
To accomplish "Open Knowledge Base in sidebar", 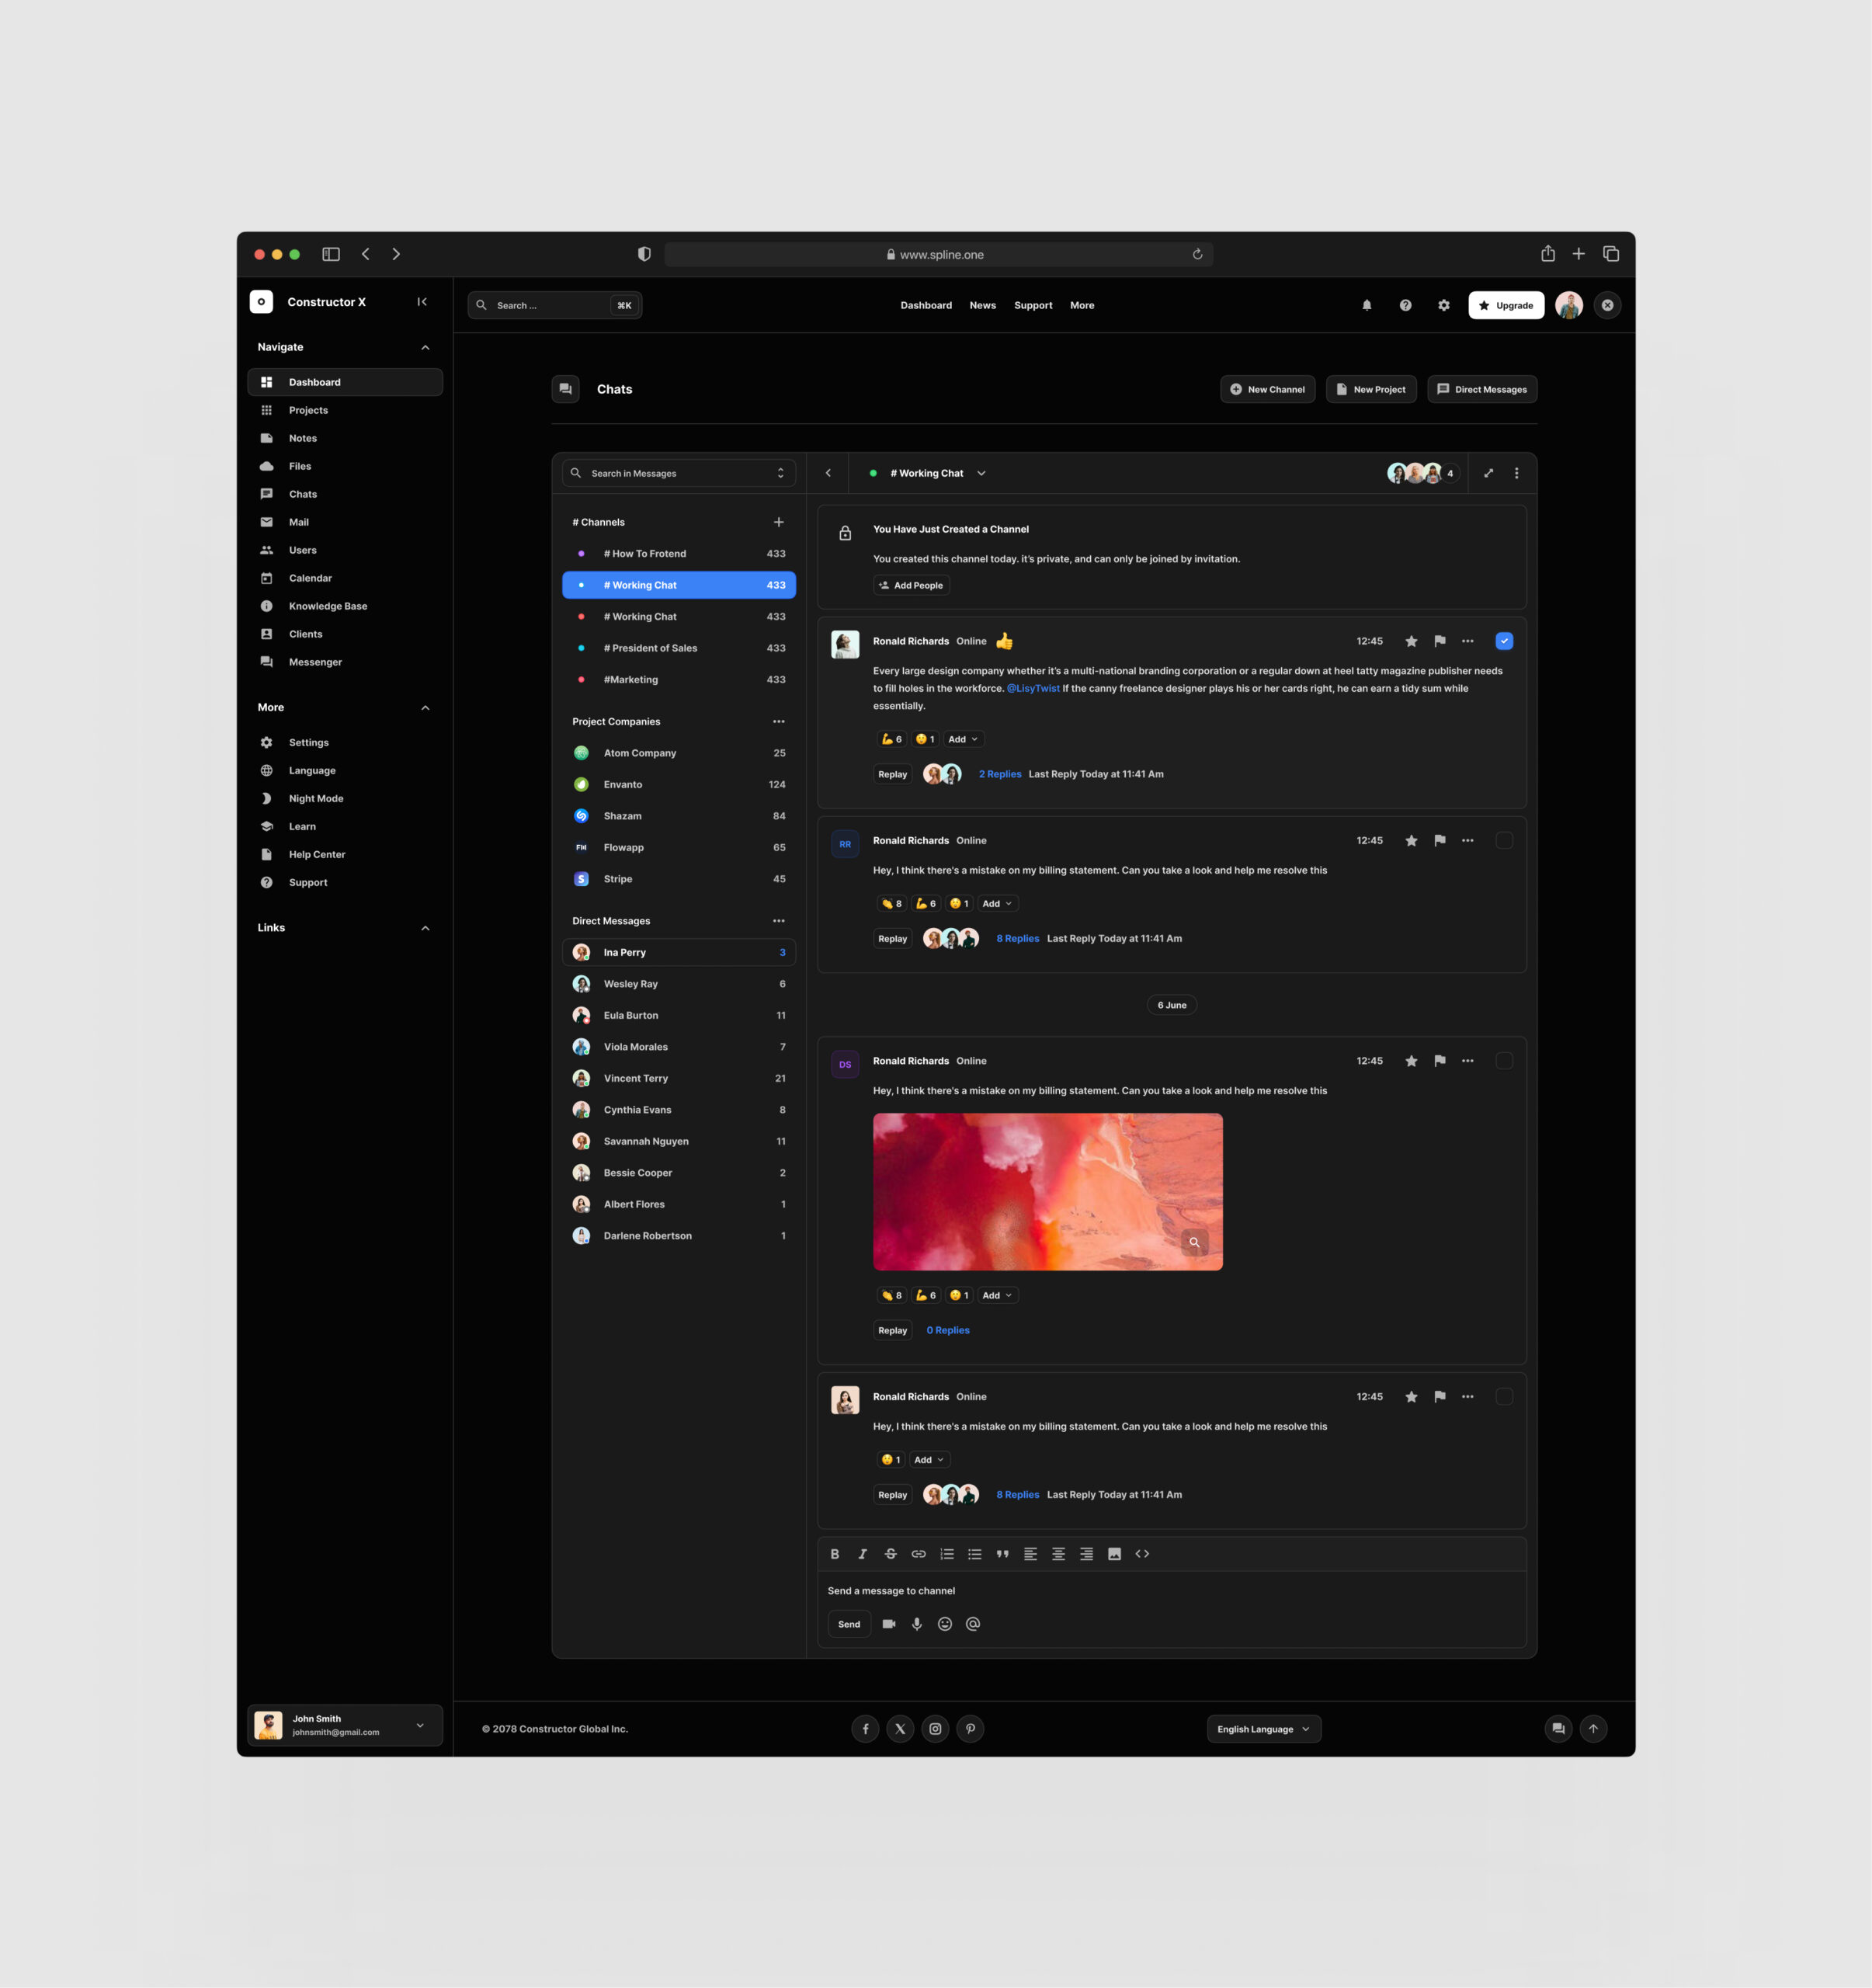I will pos(328,606).
